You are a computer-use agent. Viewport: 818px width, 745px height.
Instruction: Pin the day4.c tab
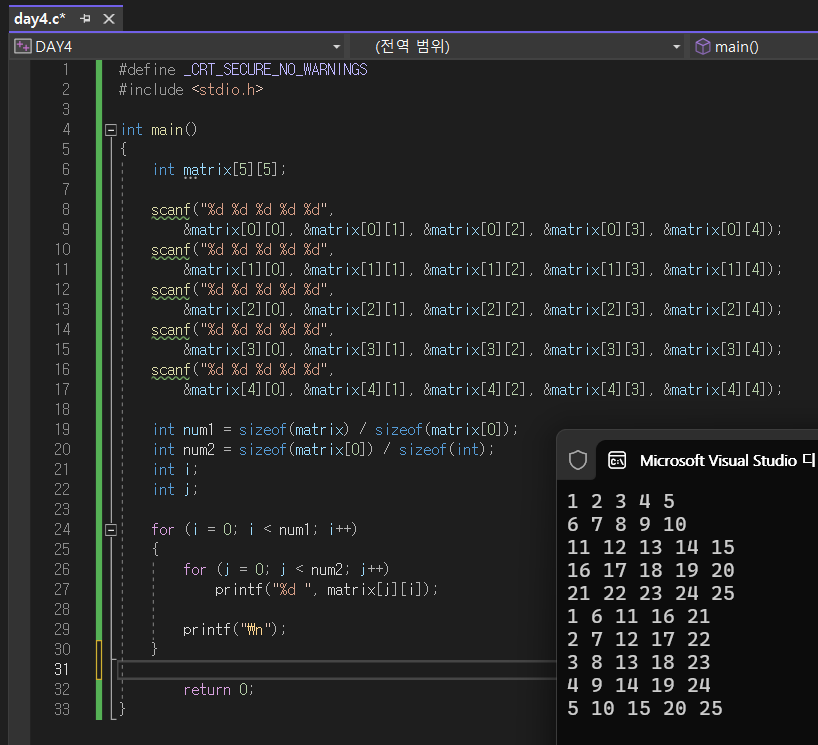(85, 19)
